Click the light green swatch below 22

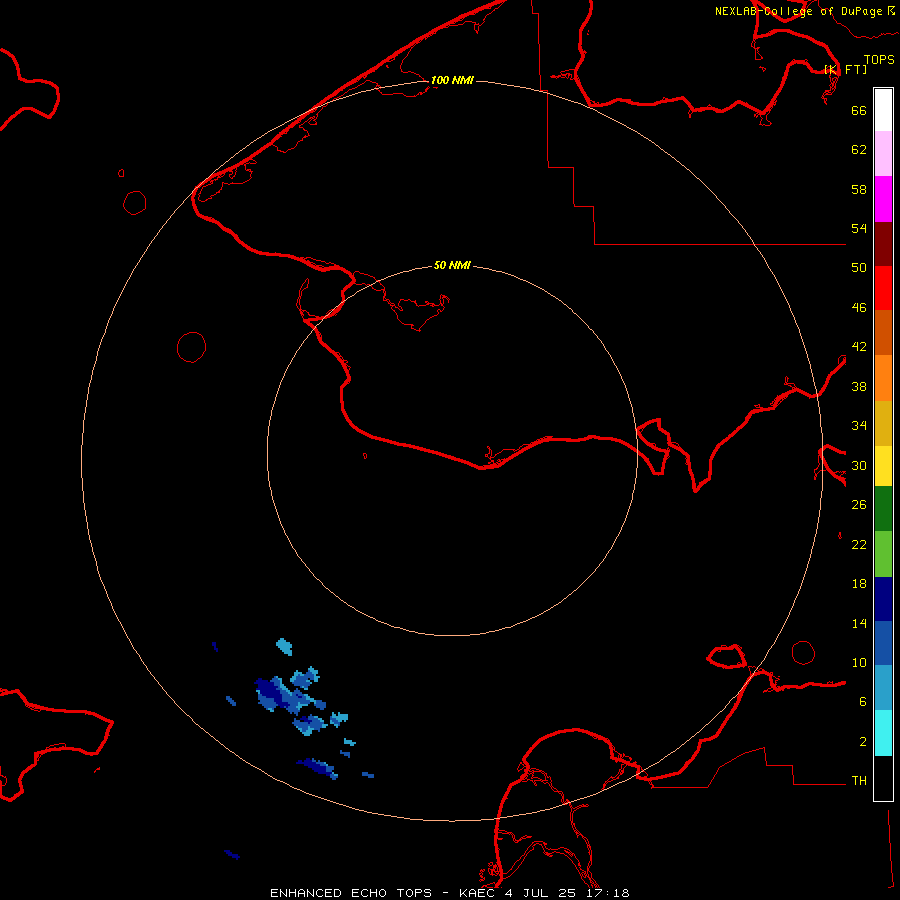point(883,554)
